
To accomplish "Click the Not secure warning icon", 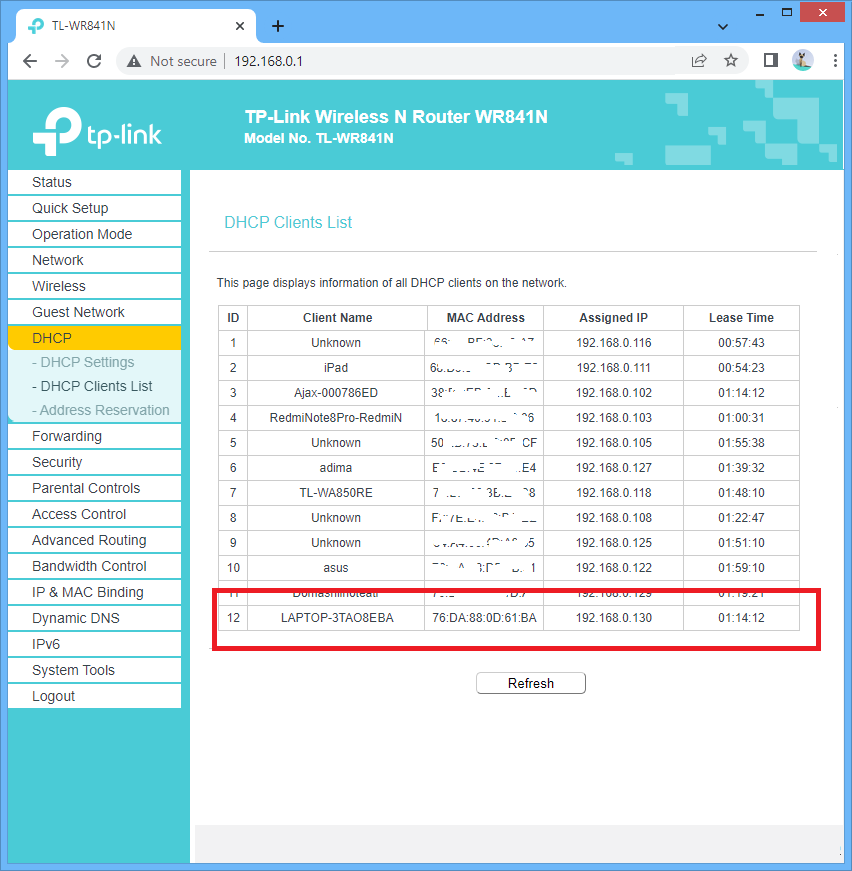I will (x=134, y=61).
